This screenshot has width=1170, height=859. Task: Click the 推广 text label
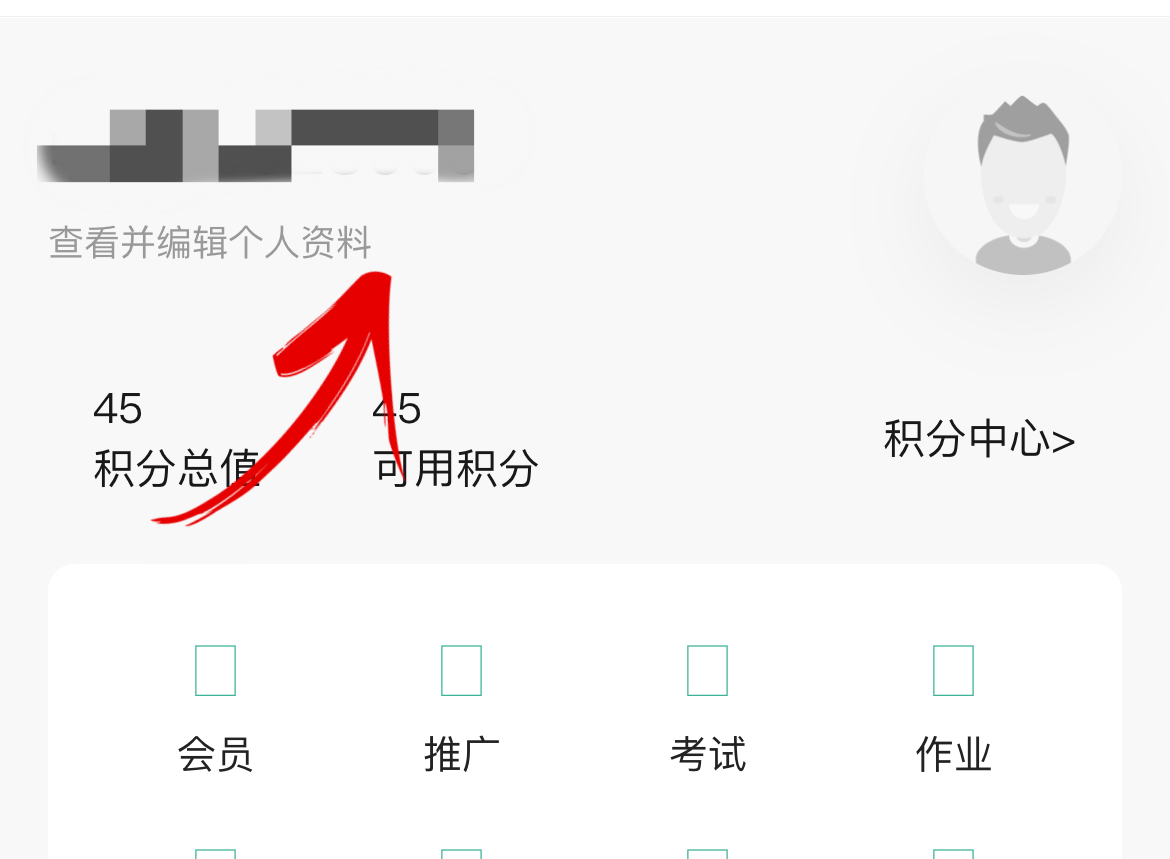click(461, 754)
